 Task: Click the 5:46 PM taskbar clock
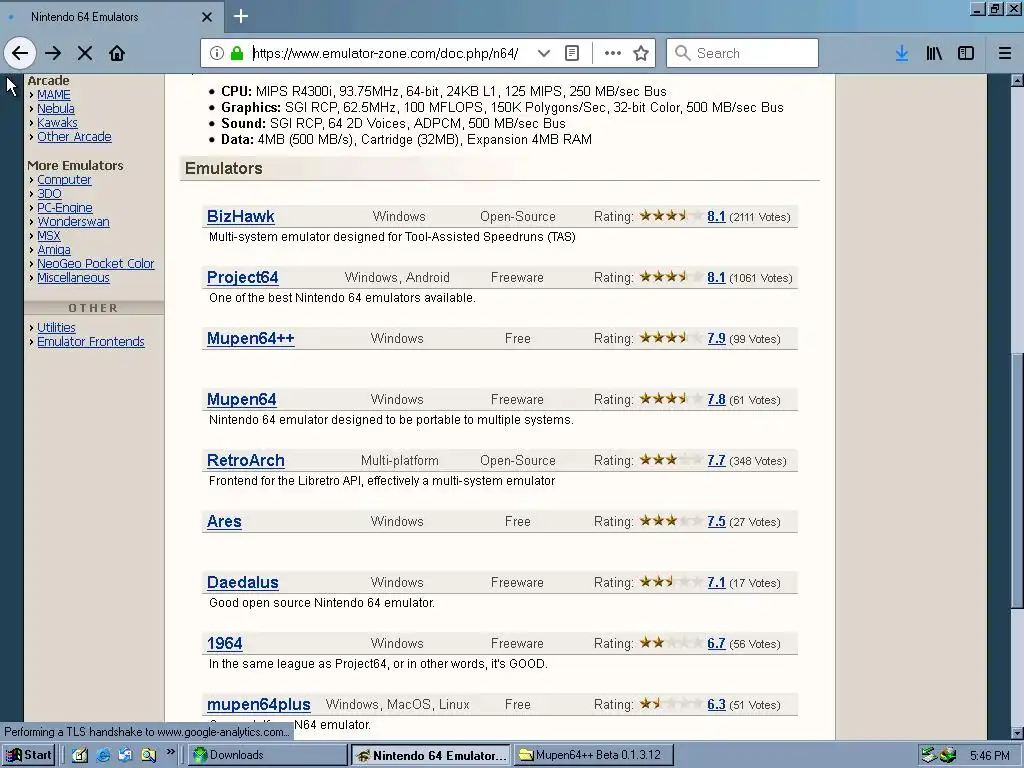(989, 755)
